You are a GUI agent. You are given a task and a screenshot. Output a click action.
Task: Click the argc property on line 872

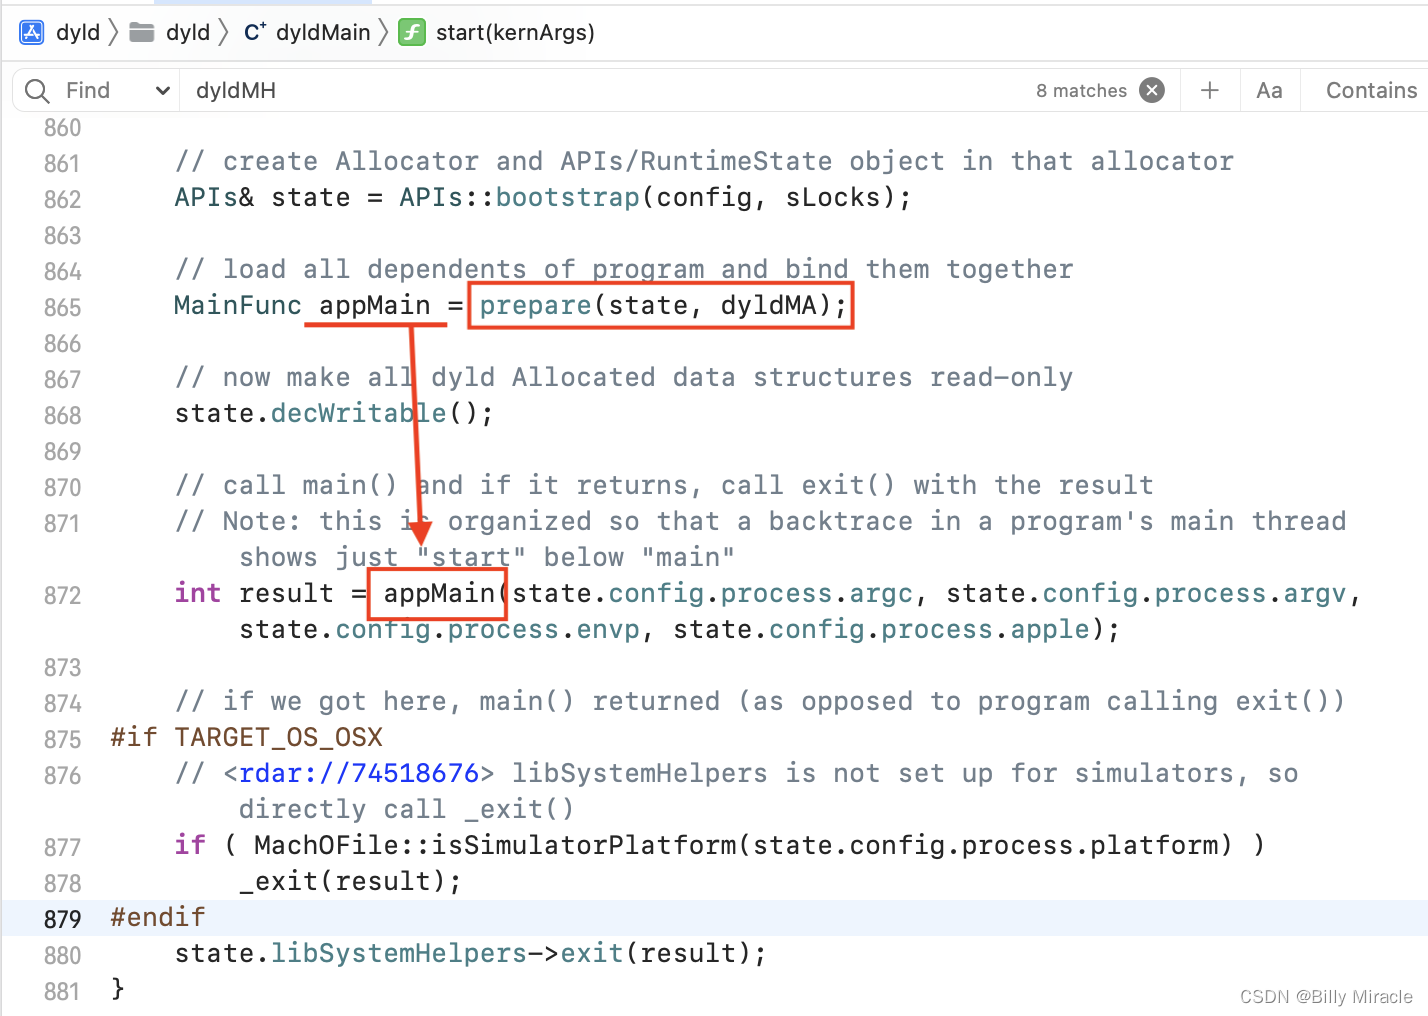pos(881,594)
